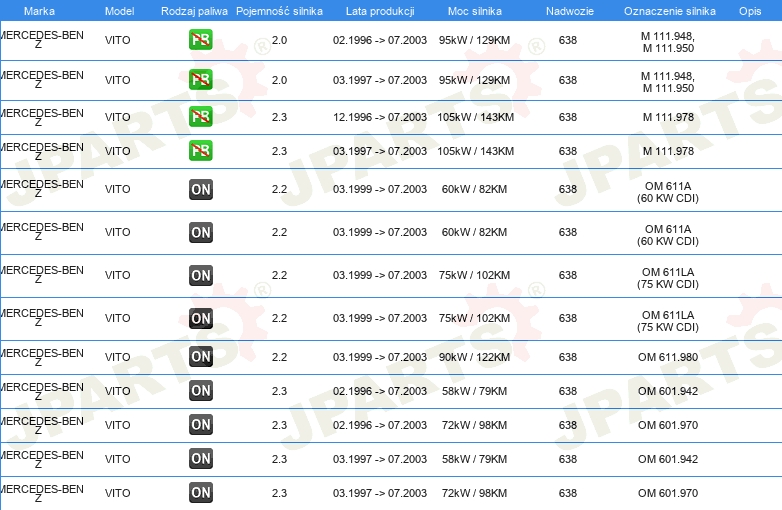Click the Marka column header

click(39, 11)
